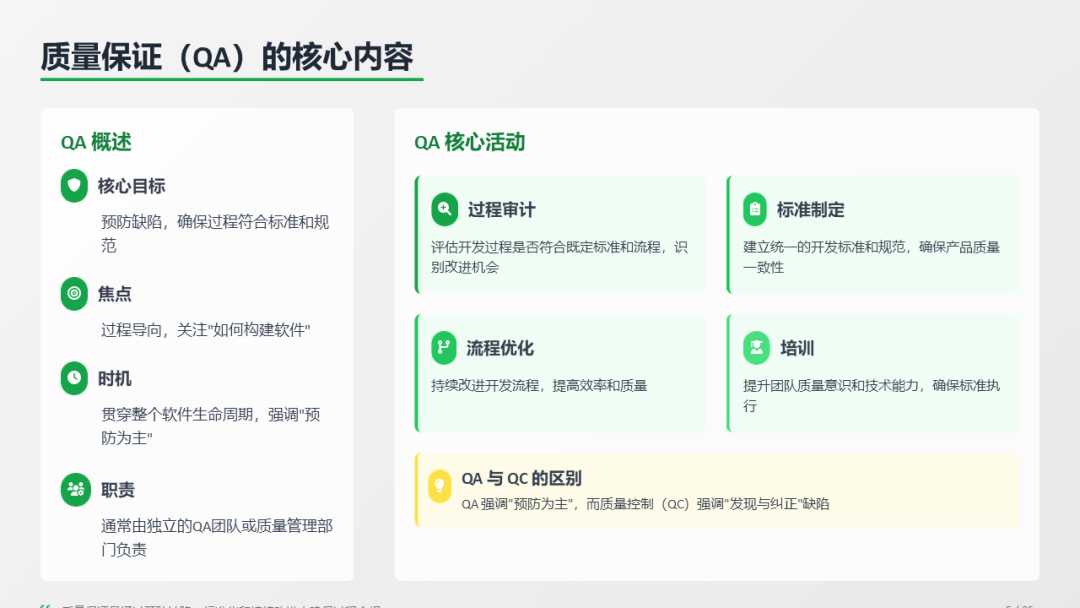The image size is (1080, 608).
Task: Click the QA 概述 panel heading
Action: click(96, 142)
